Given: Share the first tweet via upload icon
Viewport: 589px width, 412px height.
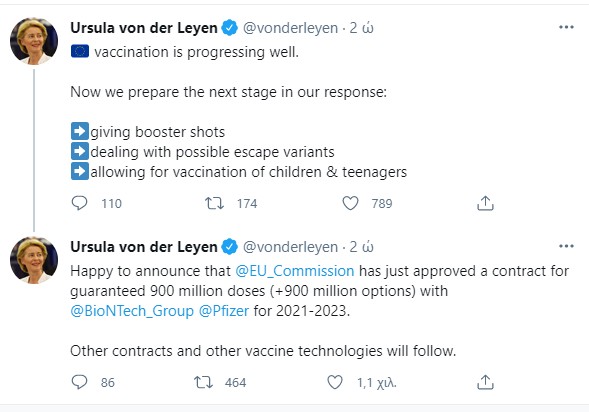Looking at the screenshot, I should tap(485, 203).
